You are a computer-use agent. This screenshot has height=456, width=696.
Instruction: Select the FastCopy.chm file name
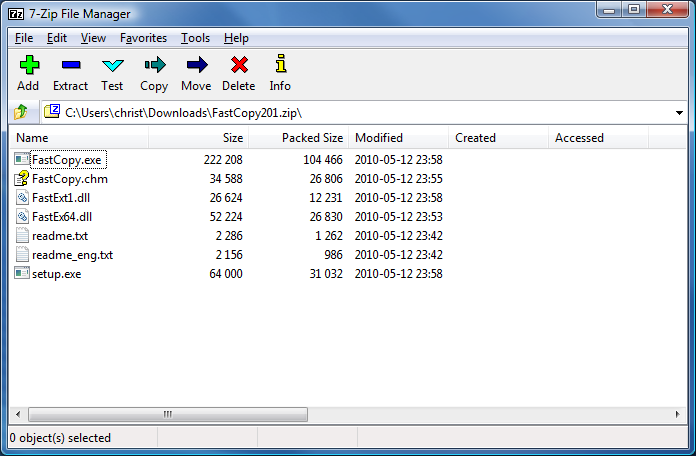70,179
